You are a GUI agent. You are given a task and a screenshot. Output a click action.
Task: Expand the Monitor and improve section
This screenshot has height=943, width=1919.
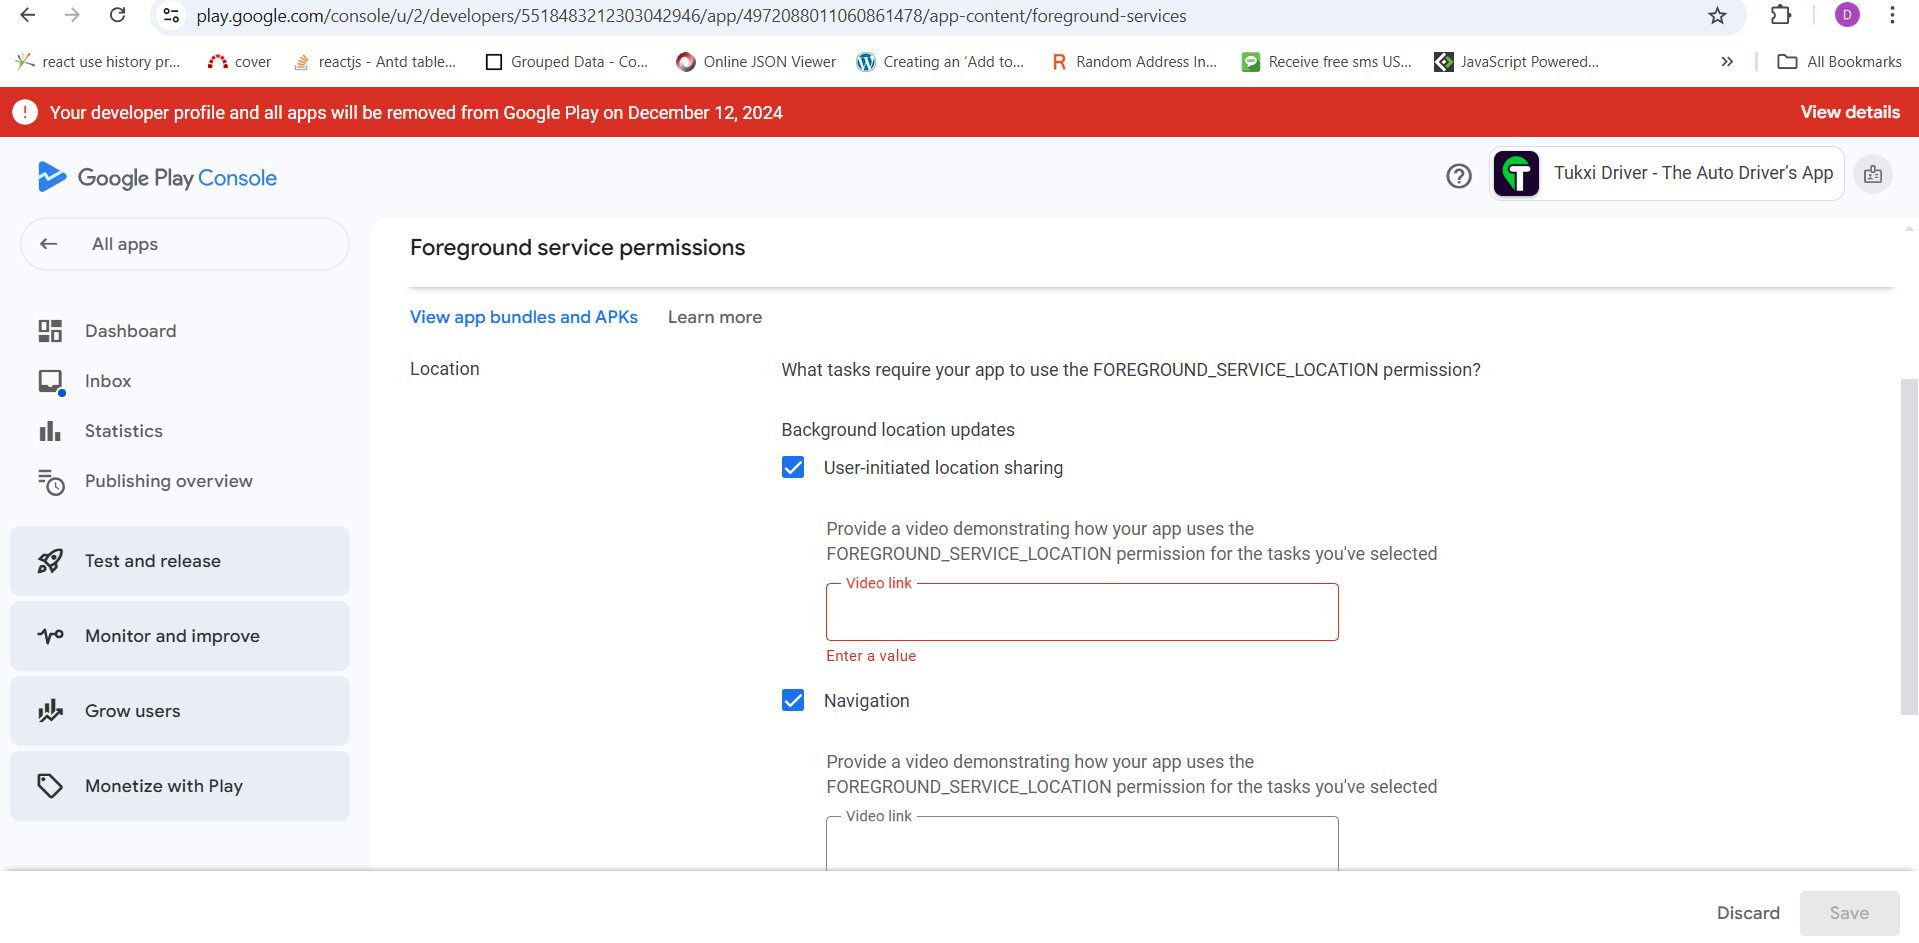pyautogui.click(x=180, y=636)
